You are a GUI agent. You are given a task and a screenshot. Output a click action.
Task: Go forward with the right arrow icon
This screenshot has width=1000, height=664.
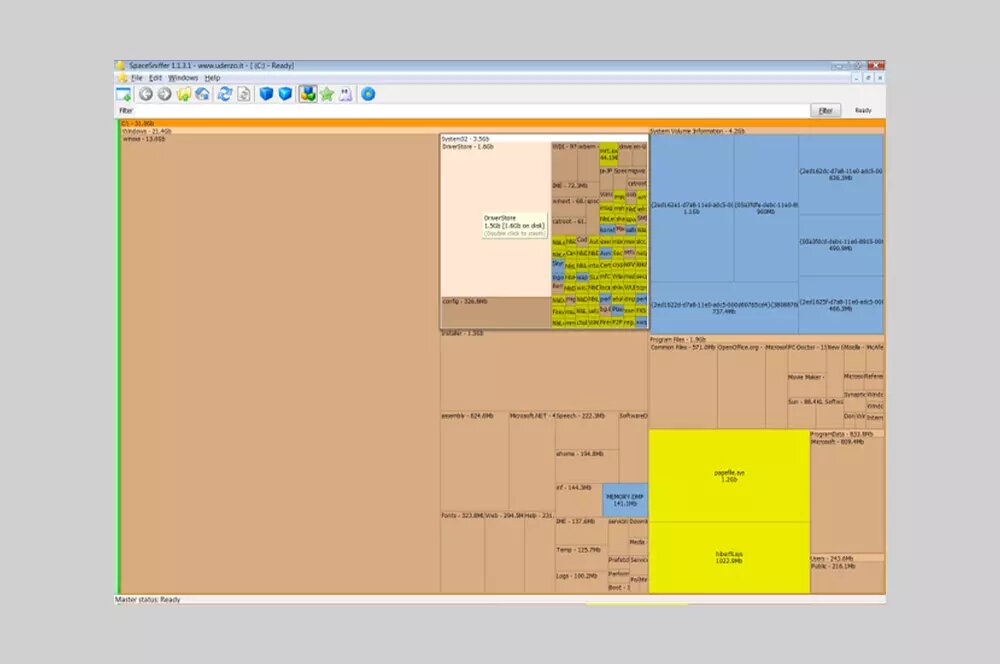(164, 94)
